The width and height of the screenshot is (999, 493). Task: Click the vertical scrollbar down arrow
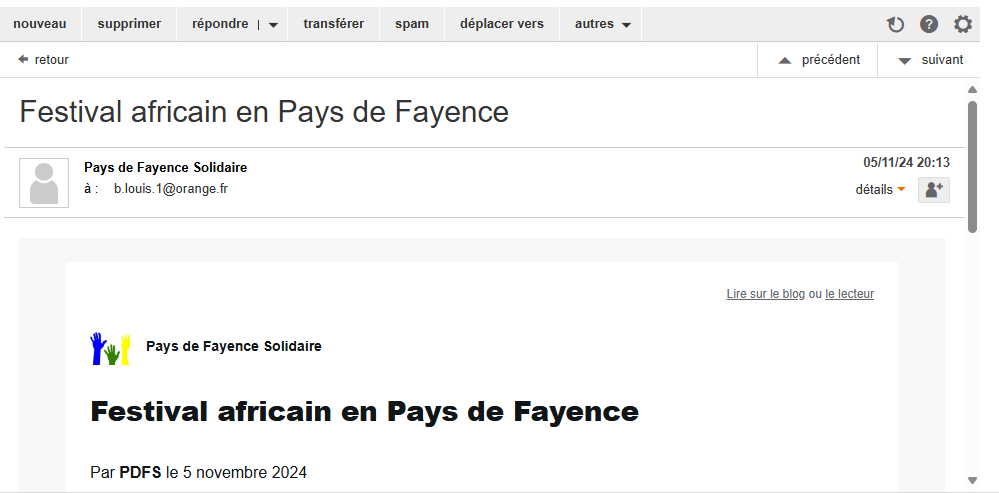coord(972,480)
